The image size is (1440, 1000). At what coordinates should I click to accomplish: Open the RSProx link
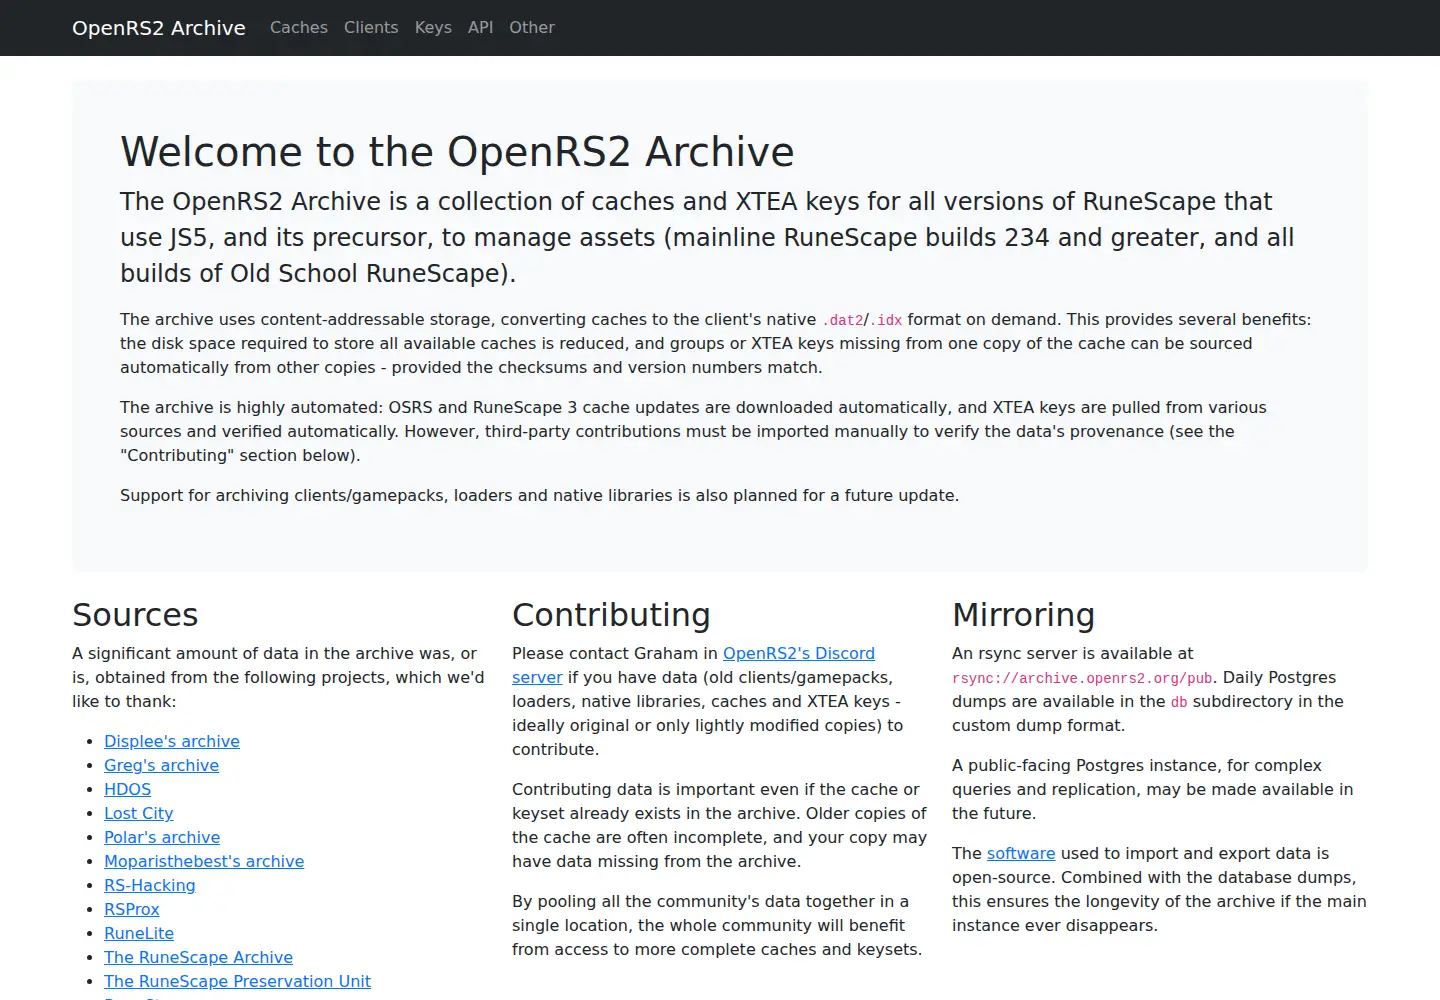(x=132, y=909)
